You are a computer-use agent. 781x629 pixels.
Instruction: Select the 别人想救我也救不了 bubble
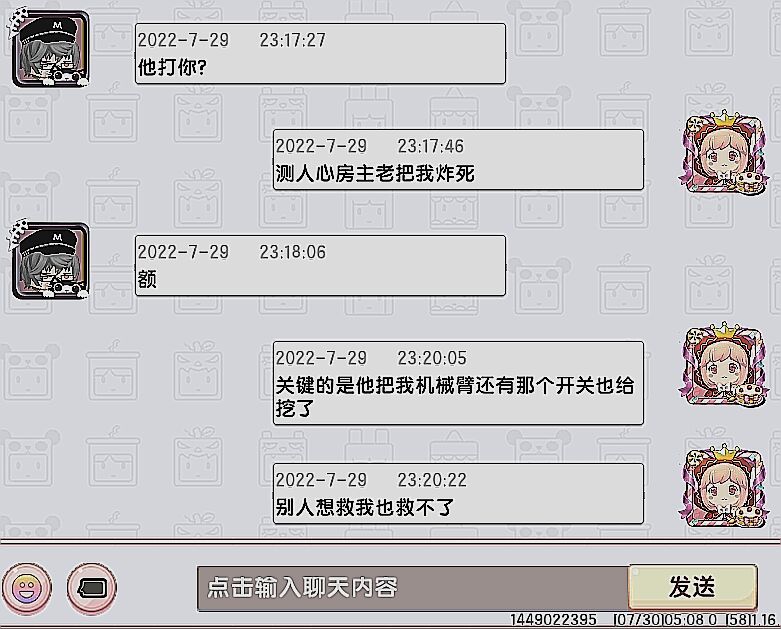[458, 494]
